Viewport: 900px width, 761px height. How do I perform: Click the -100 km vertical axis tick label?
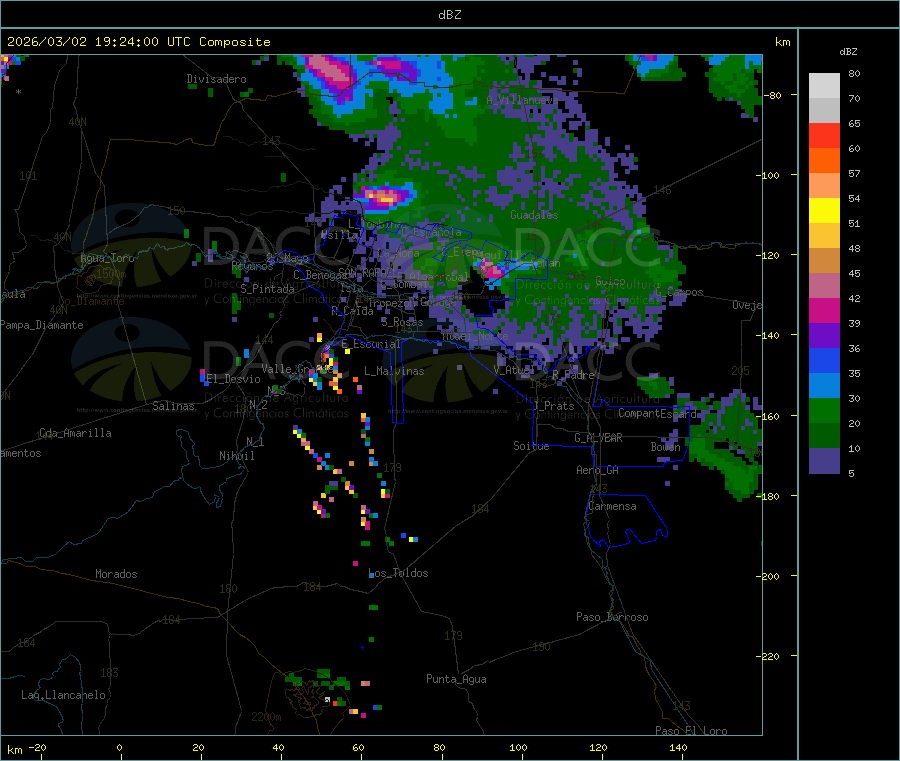[768, 175]
